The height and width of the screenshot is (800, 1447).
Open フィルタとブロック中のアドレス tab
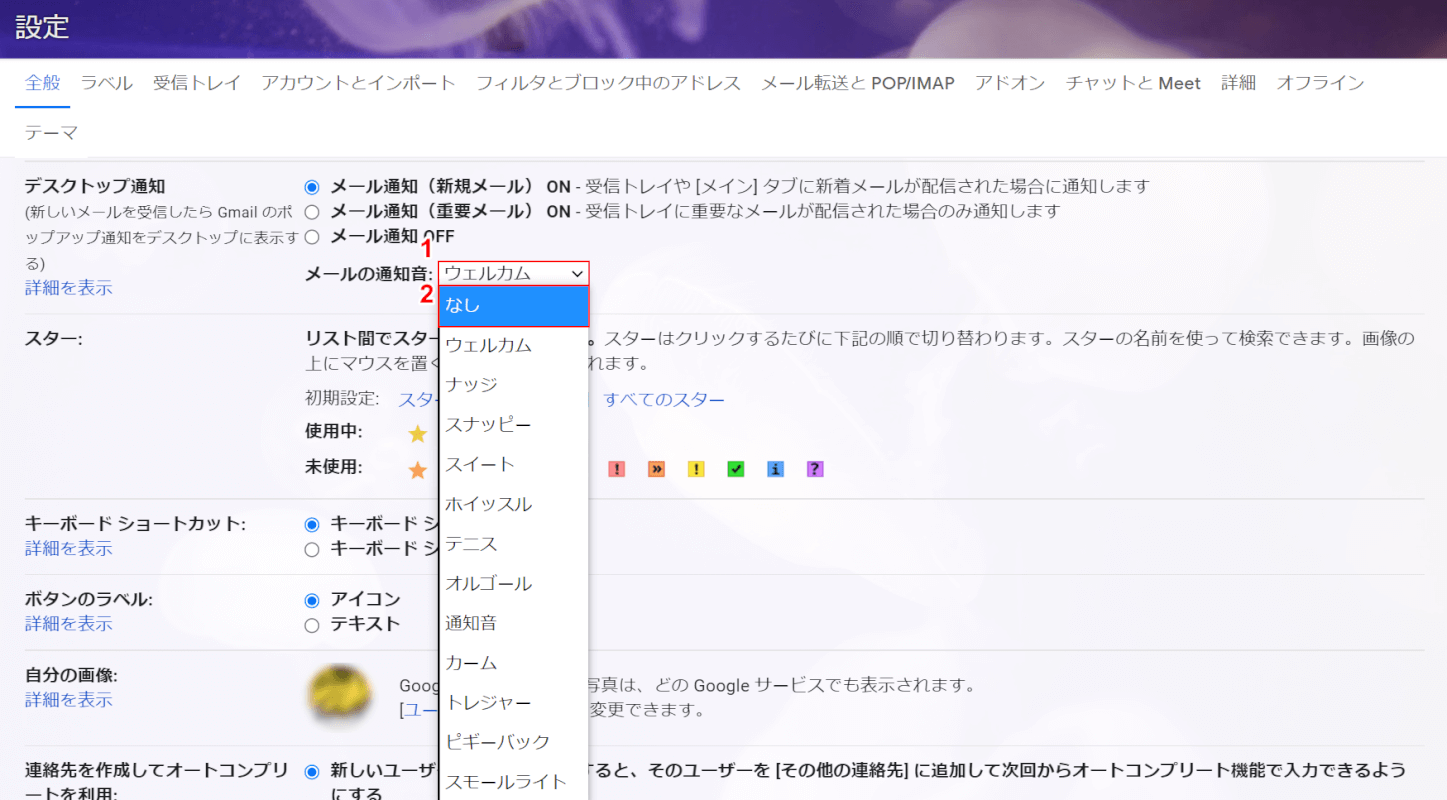click(x=609, y=83)
